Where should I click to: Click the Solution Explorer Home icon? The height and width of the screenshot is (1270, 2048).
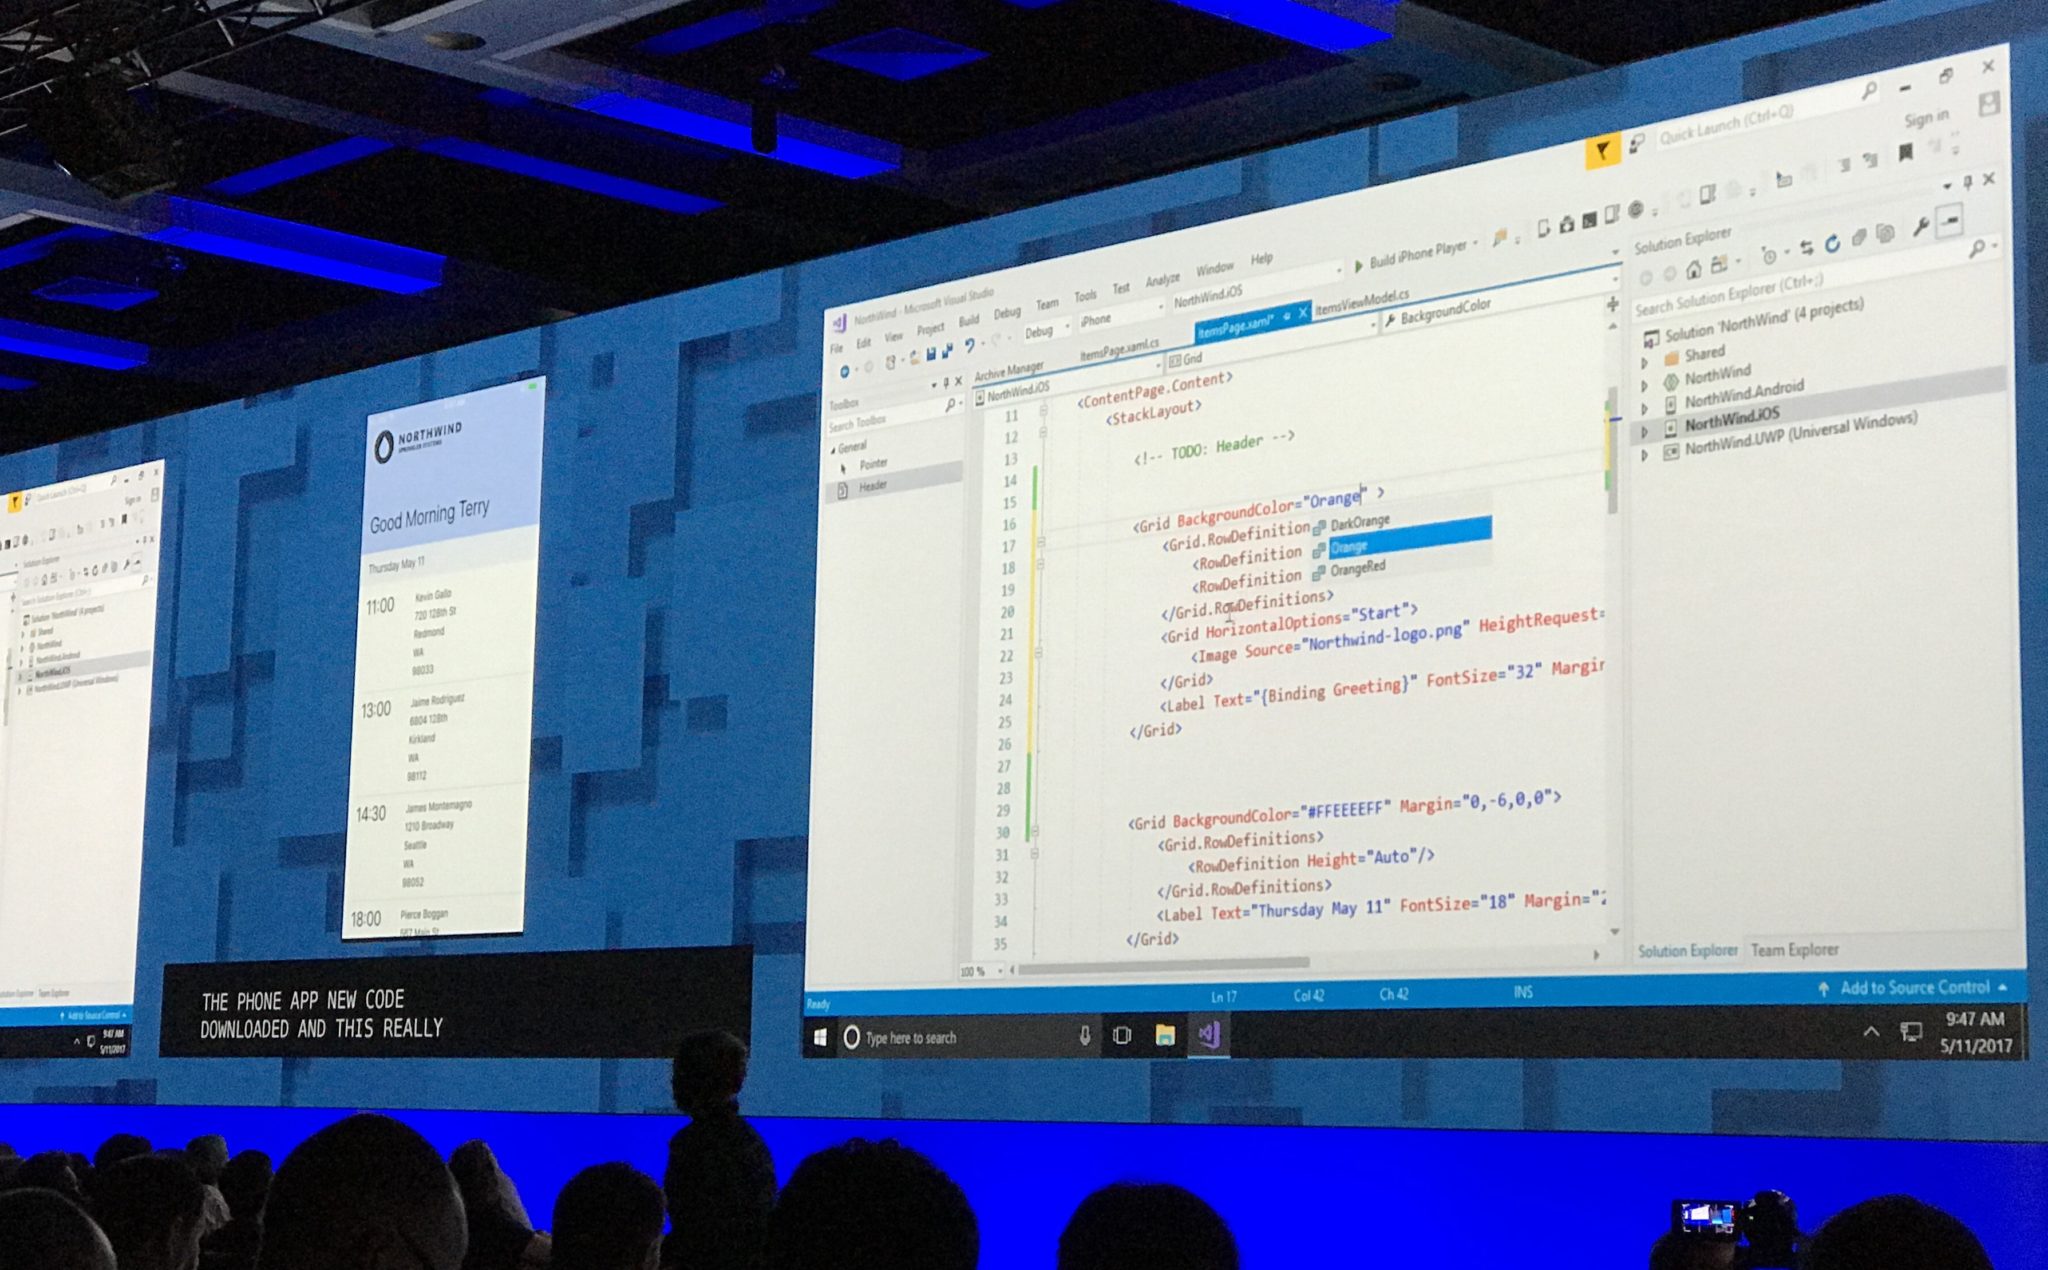click(1694, 269)
